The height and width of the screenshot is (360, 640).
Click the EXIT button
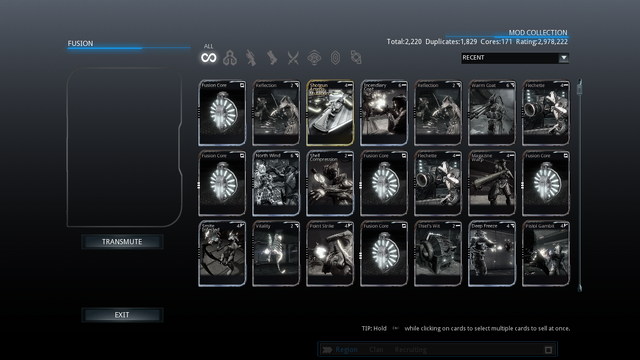[122, 315]
